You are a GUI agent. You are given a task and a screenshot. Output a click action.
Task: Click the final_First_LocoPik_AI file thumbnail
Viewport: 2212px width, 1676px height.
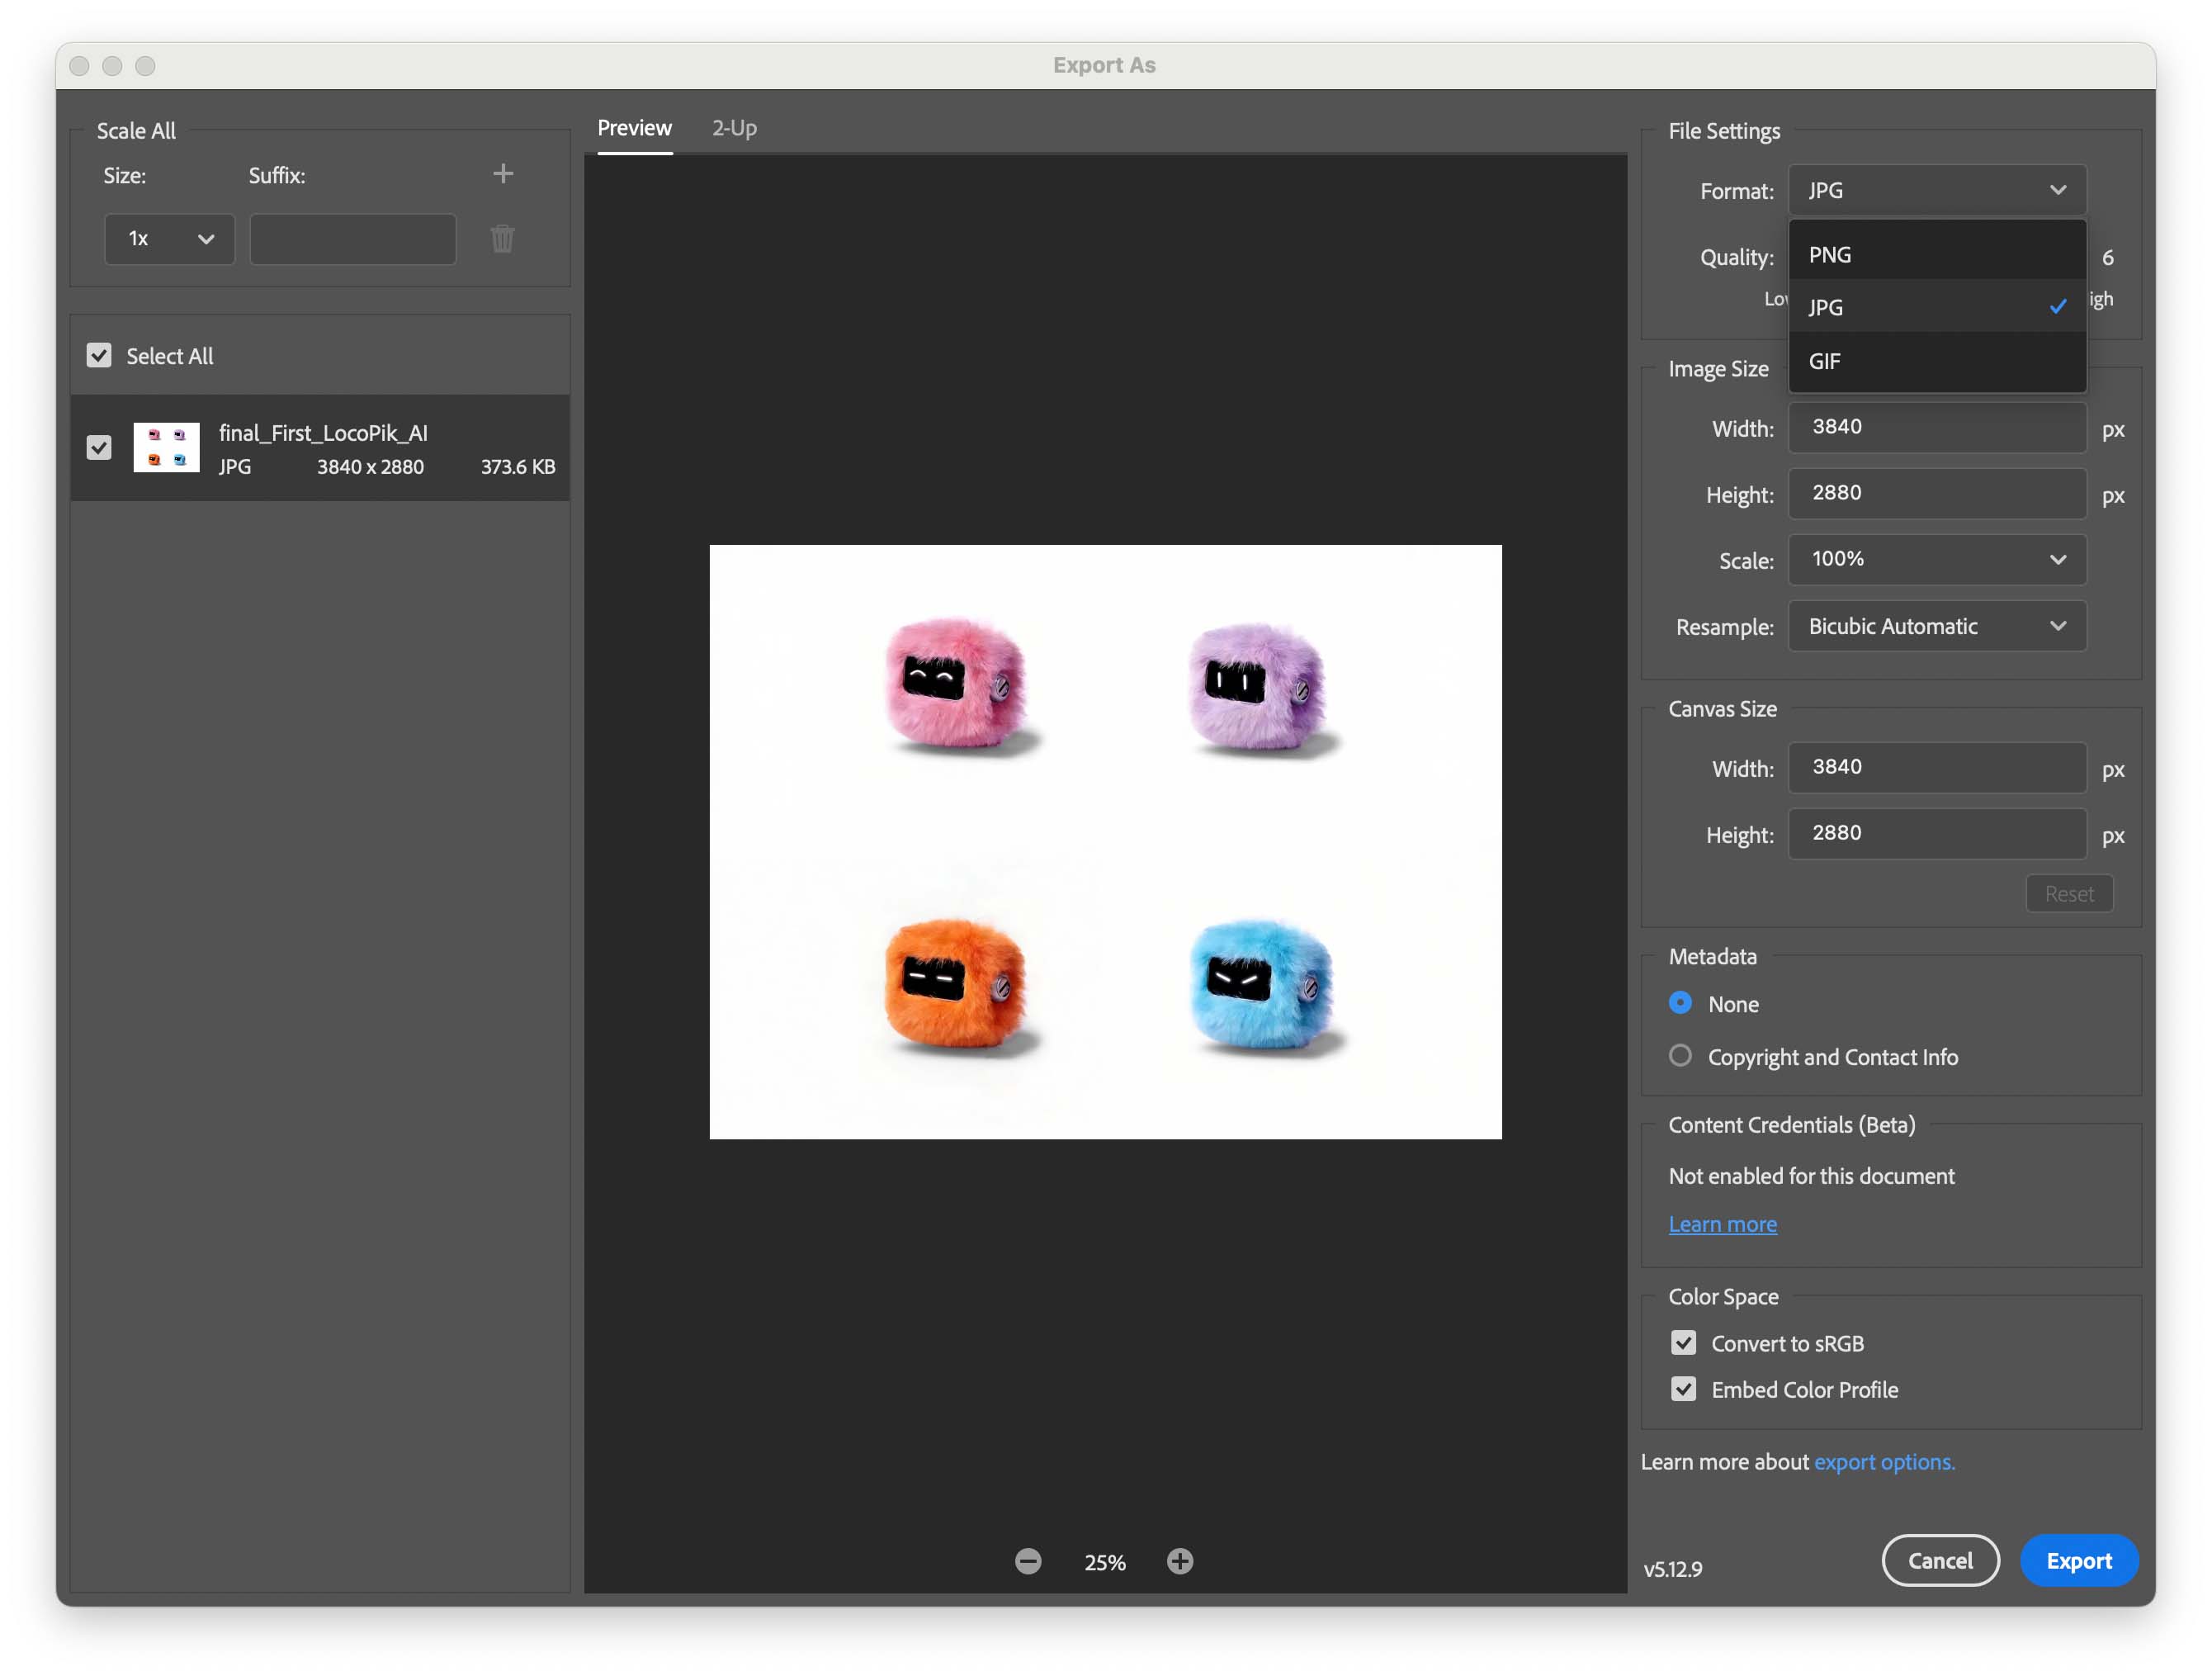pos(166,447)
